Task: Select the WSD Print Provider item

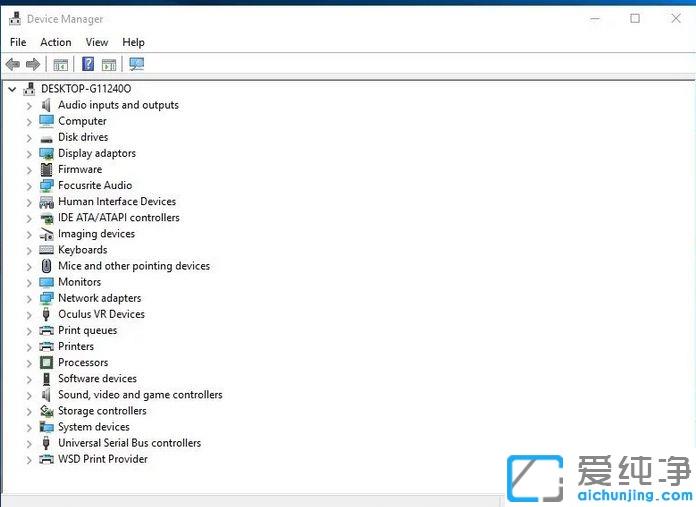Action: coord(103,459)
